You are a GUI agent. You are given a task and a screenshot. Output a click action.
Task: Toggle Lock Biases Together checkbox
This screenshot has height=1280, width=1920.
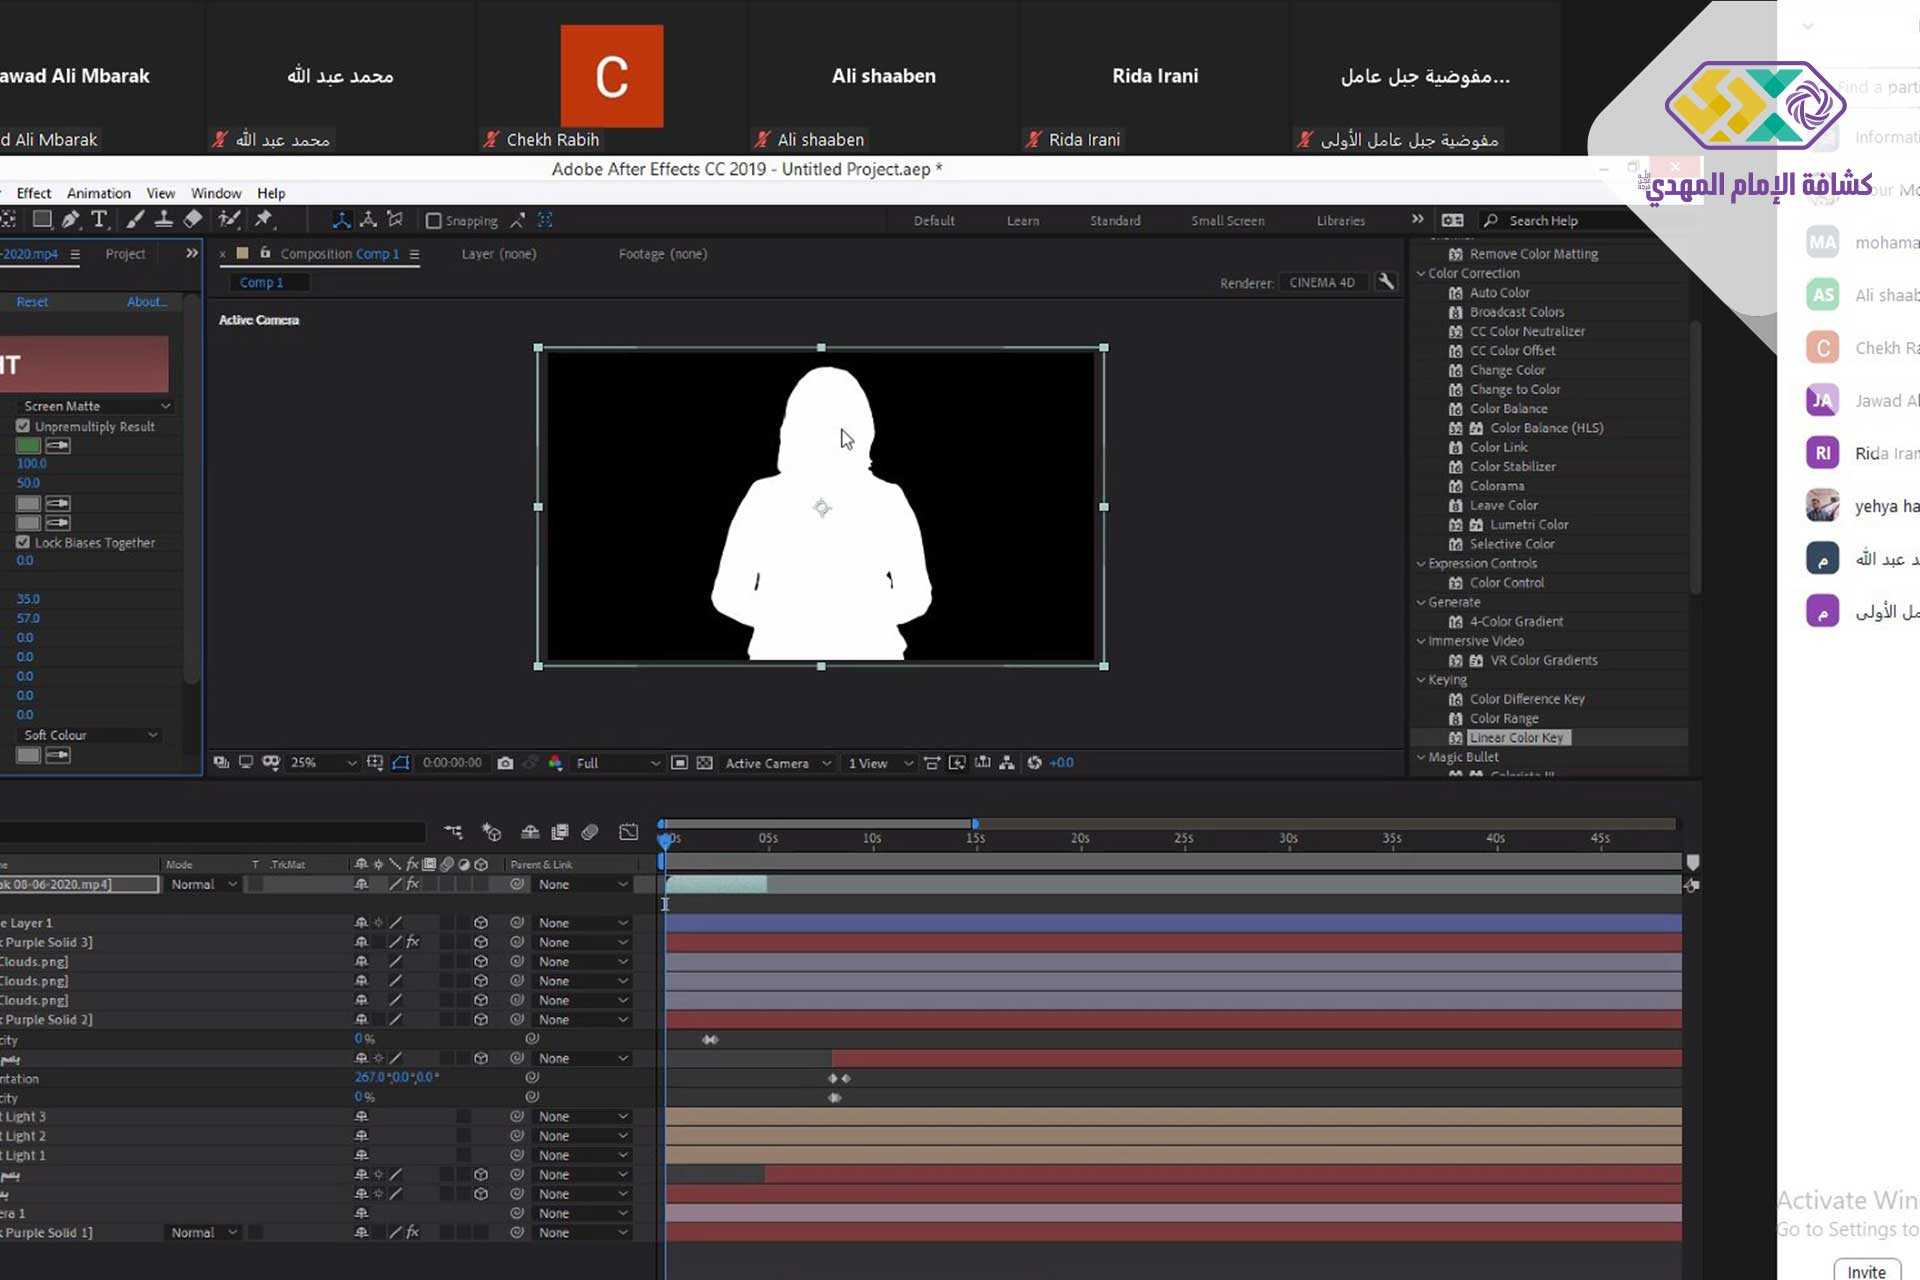coord(23,542)
